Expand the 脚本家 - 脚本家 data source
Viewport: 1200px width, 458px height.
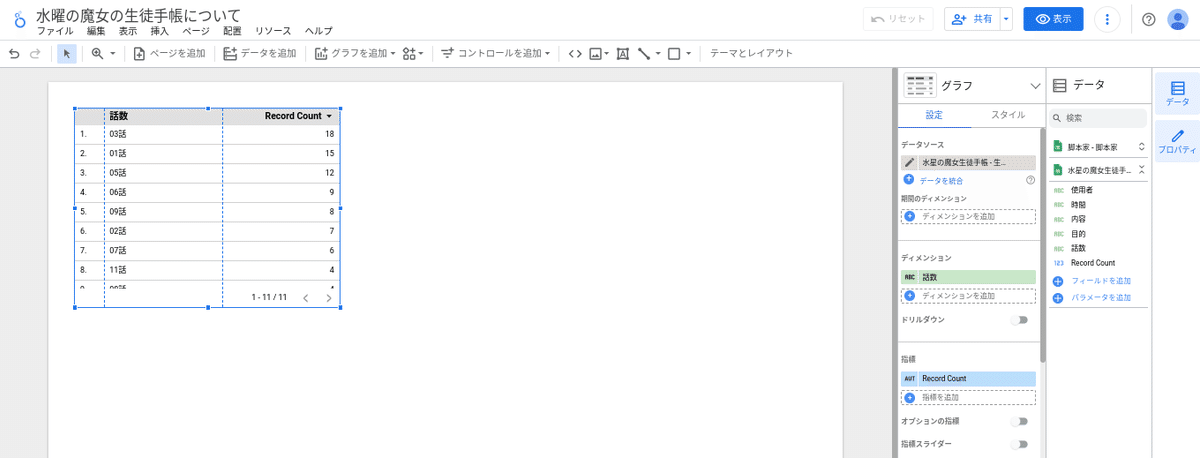point(1141,146)
